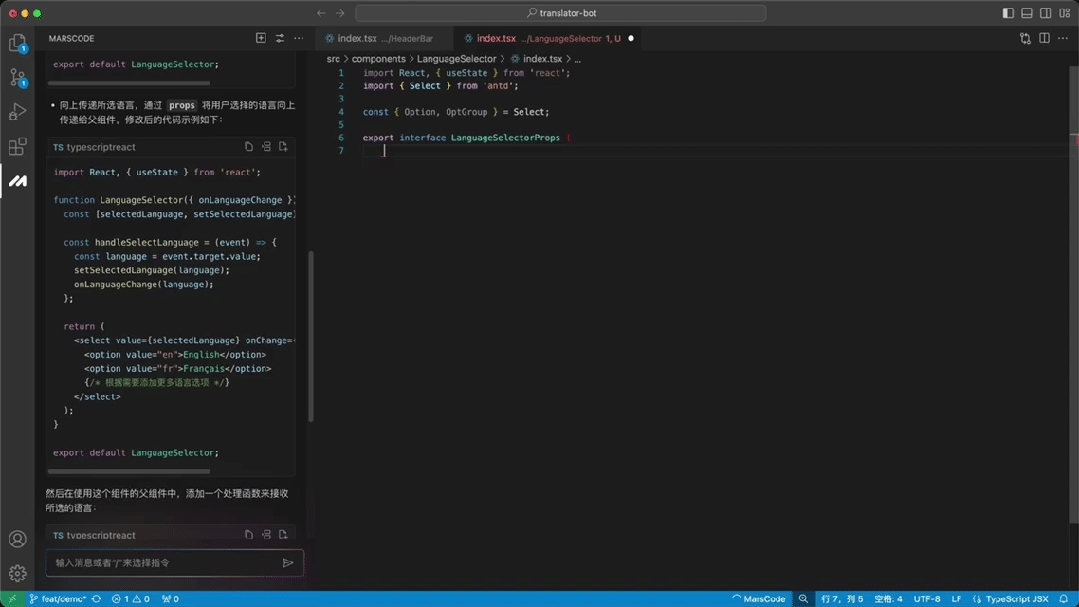
Task: Open the Run and Debug view
Action: [17, 112]
